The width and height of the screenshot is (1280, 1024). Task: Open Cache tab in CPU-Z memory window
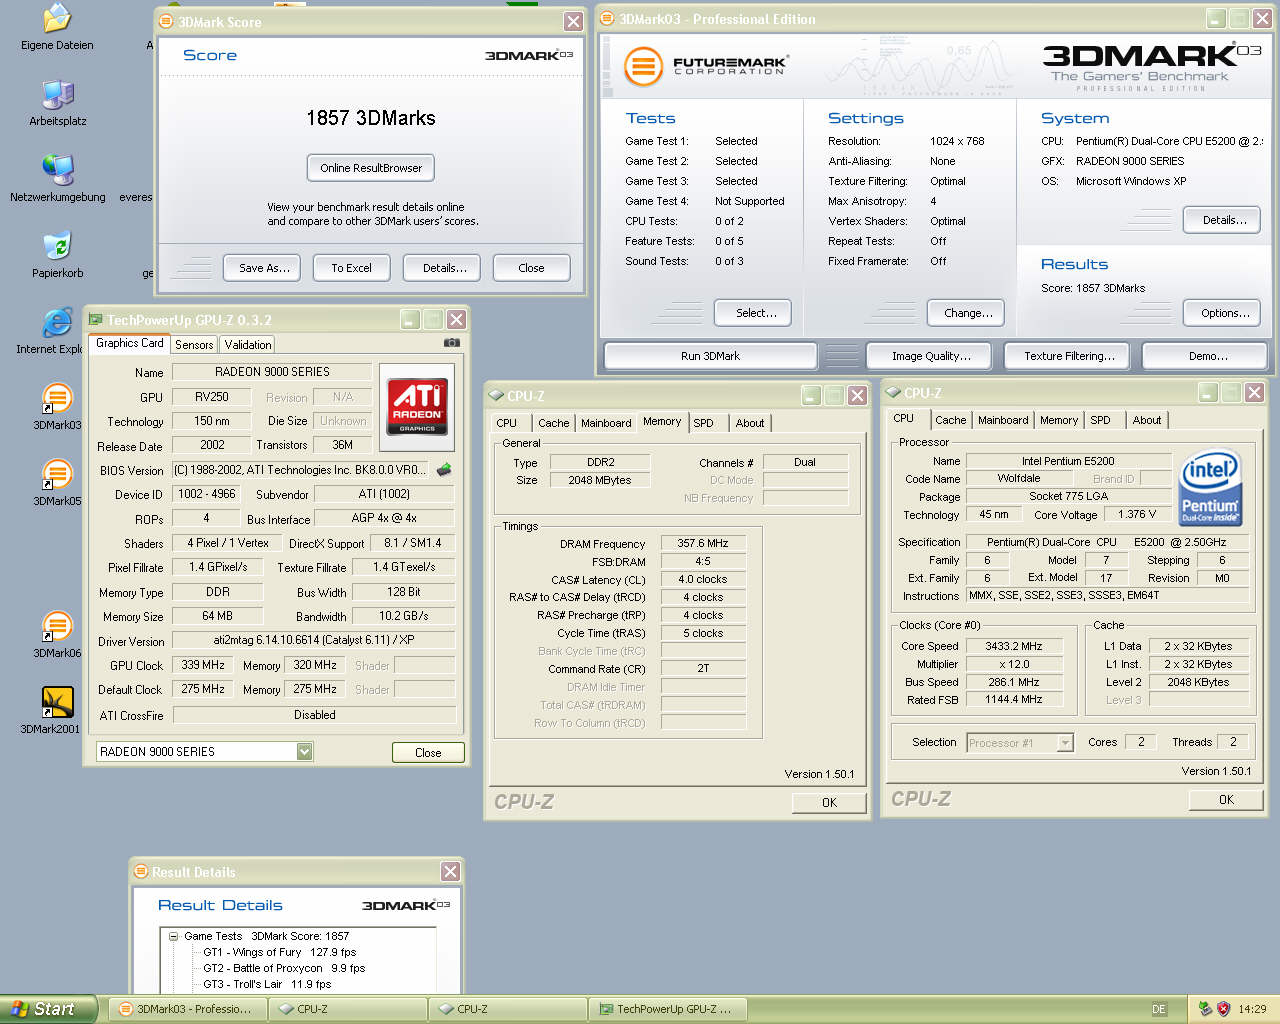click(x=553, y=423)
